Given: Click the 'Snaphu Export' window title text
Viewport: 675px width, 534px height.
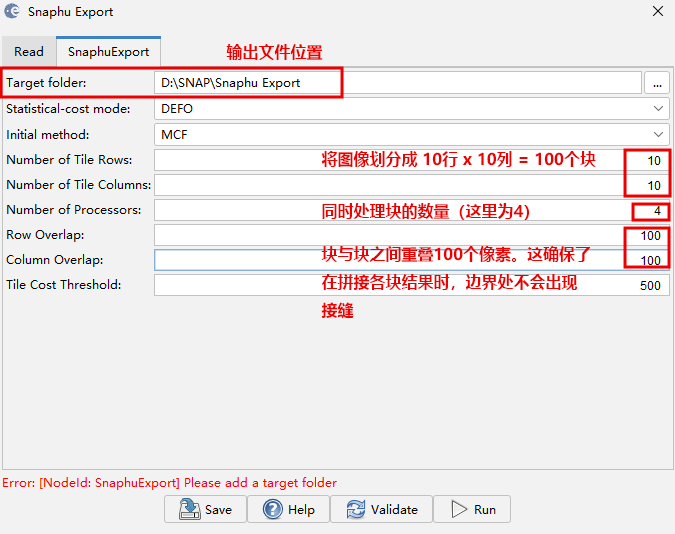Looking at the screenshot, I should pyautogui.click(x=70, y=12).
